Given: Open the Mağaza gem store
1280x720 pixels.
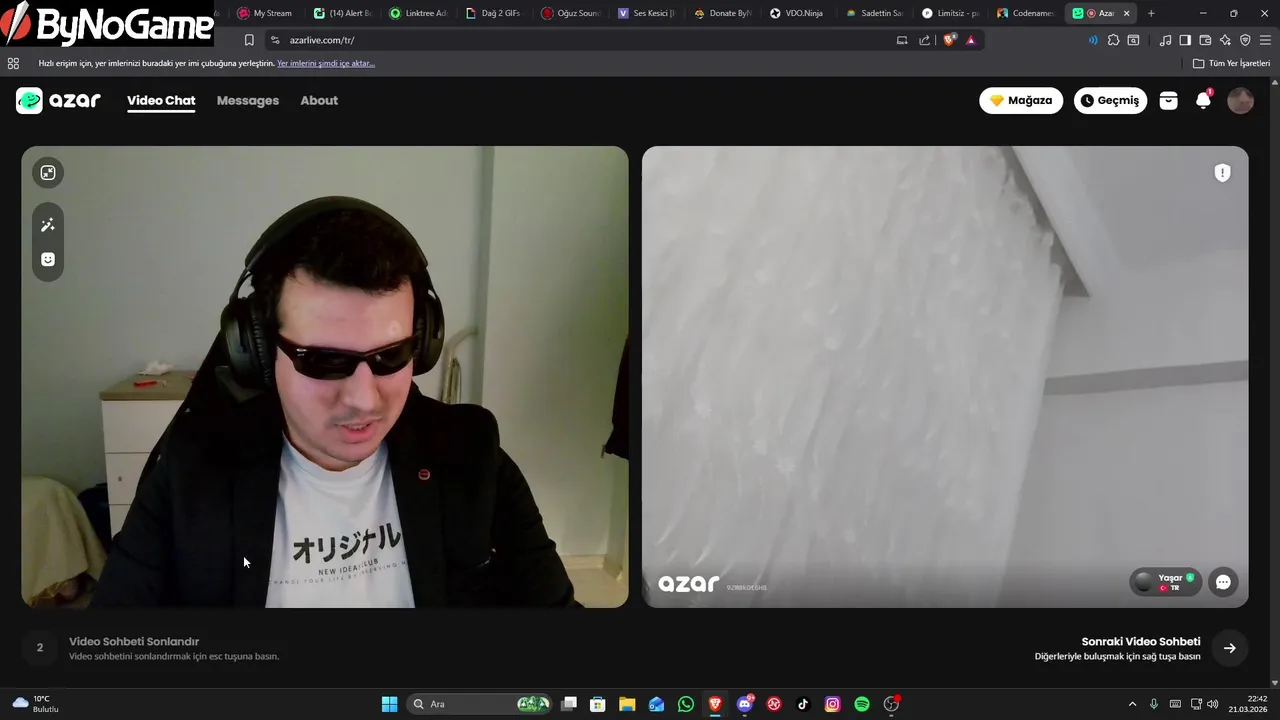Looking at the screenshot, I should (1021, 100).
